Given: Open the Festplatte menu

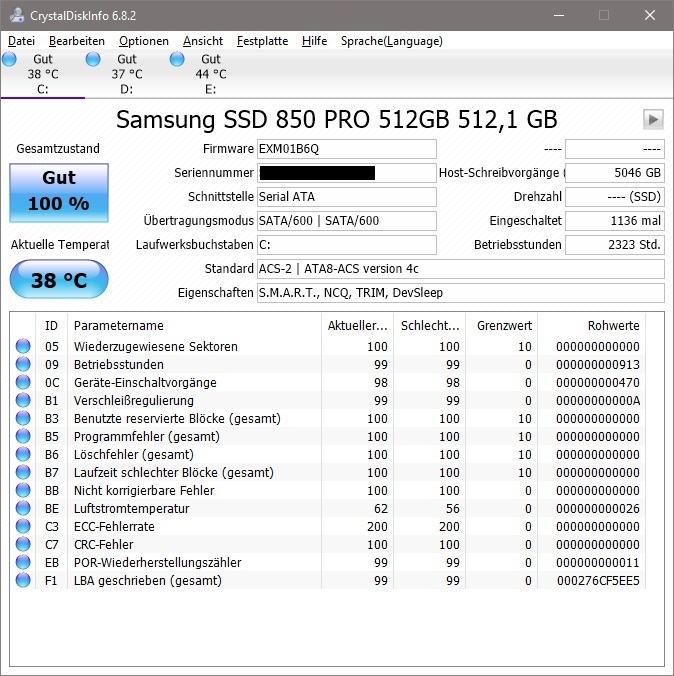Looking at the screenshot, I should (x=262, y=41).
